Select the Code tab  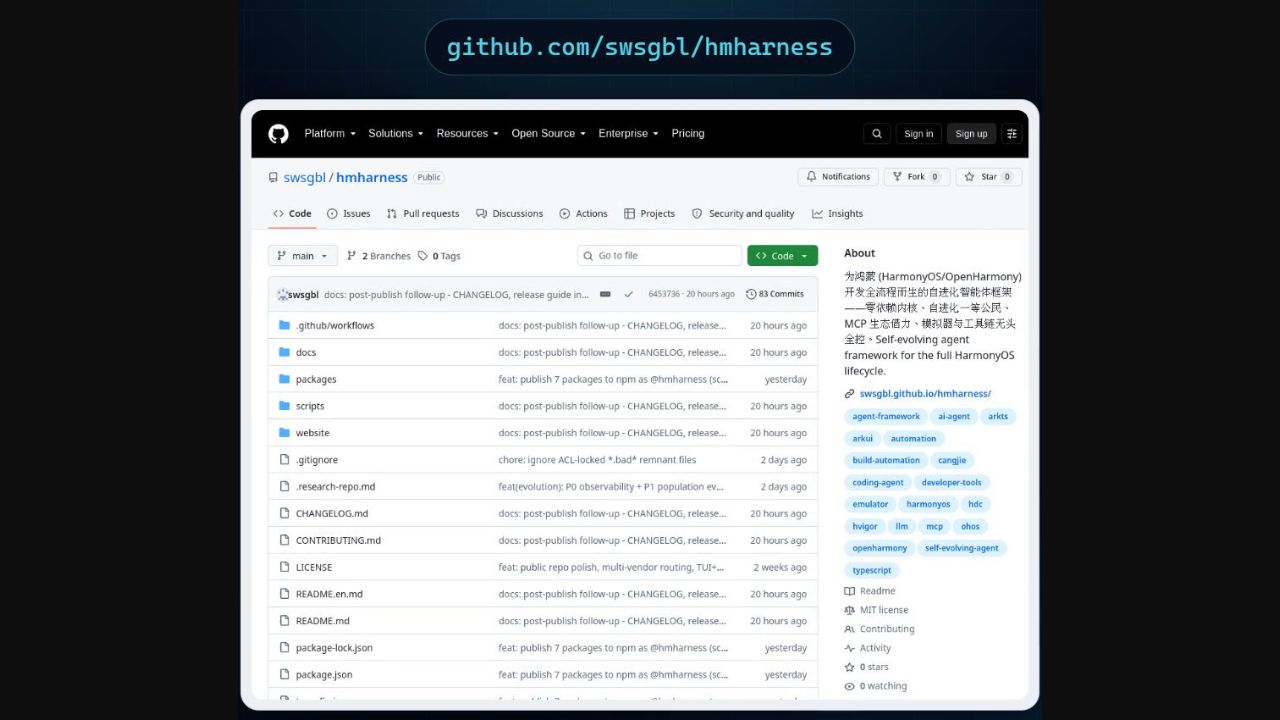coord(292,214)
